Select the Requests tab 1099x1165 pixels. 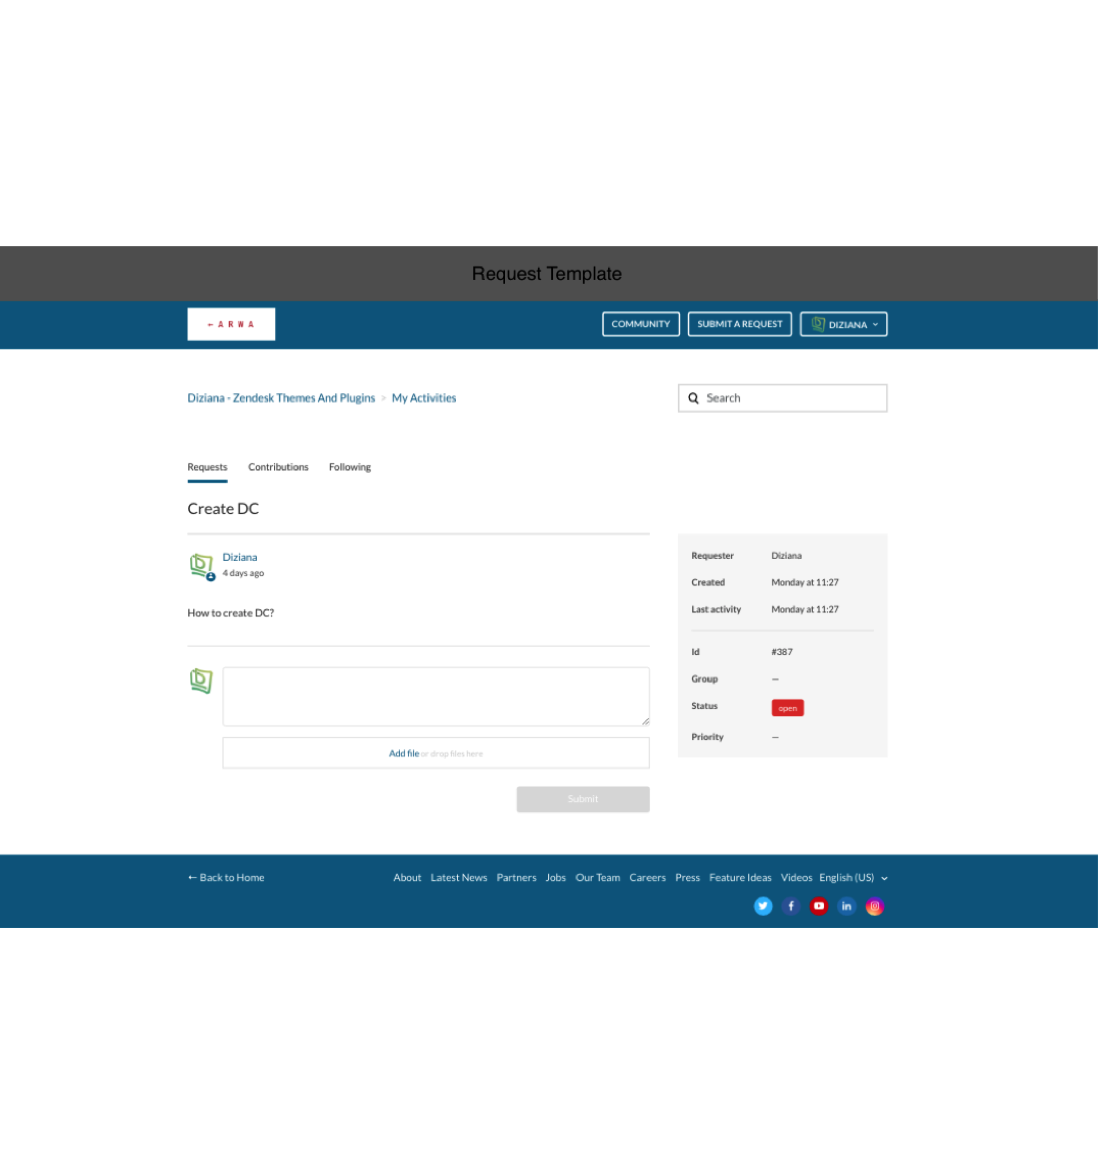click(x=207, y=467)
